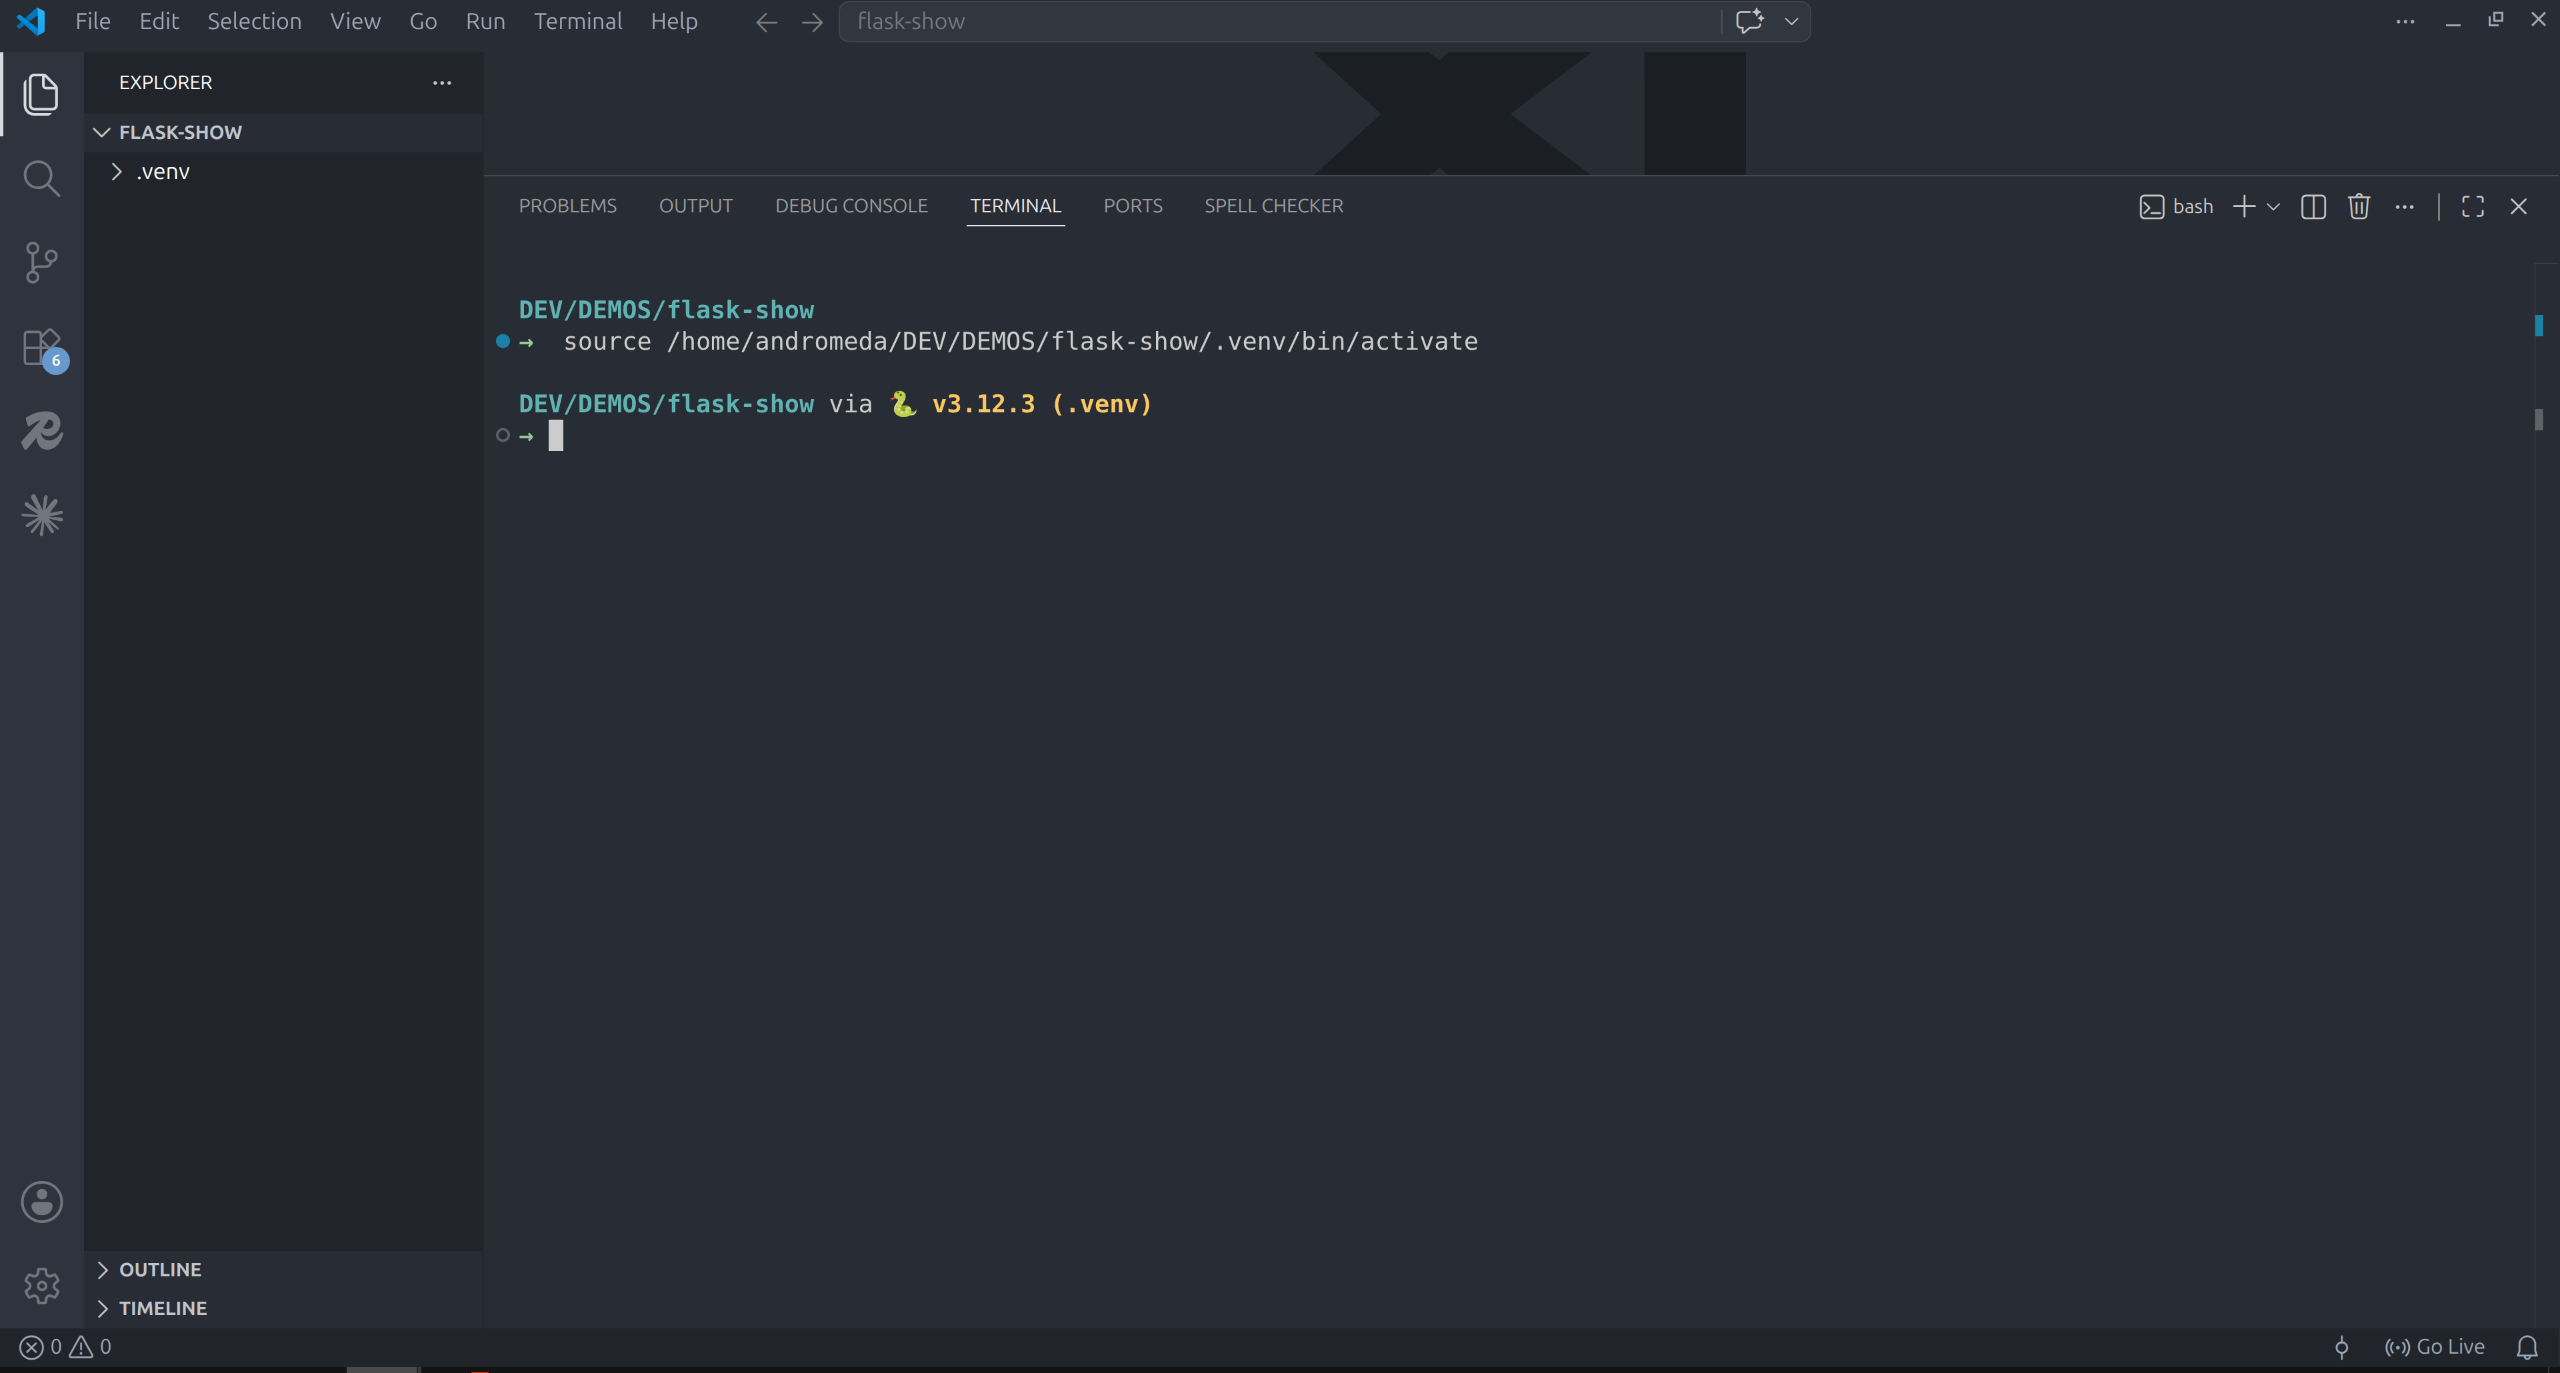Screen dimensions: 2560x1373
Task: Switch to the DEBUG CONSOLE tab
Action: [851, 206]
